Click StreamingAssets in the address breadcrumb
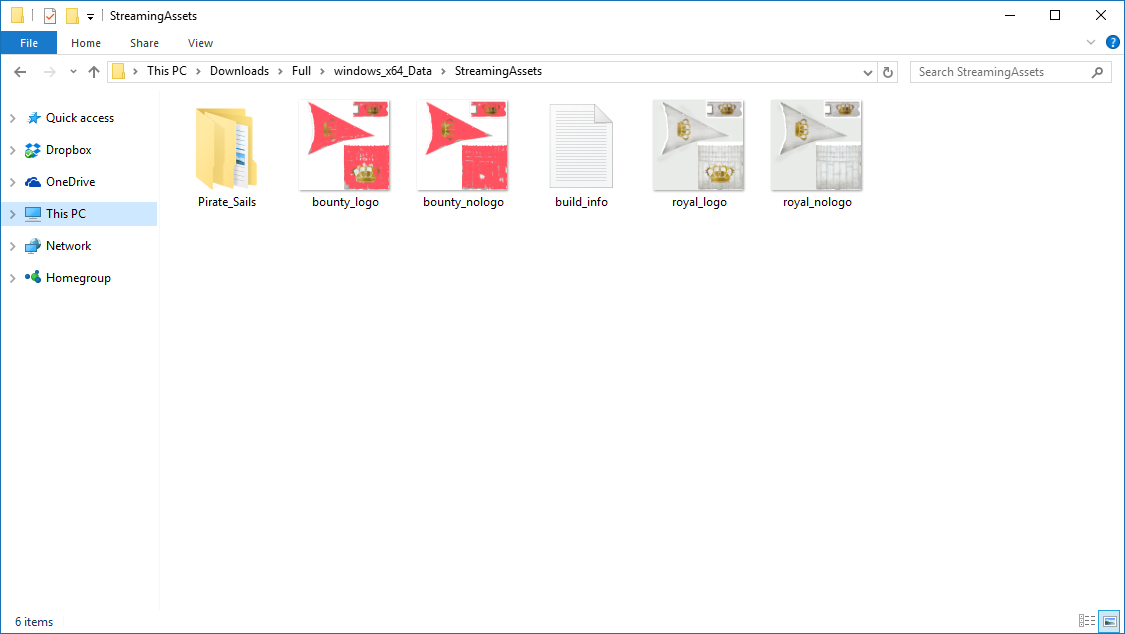Image resolution: width=1125 pixels, height=634 pixels. tap(498, 71)
